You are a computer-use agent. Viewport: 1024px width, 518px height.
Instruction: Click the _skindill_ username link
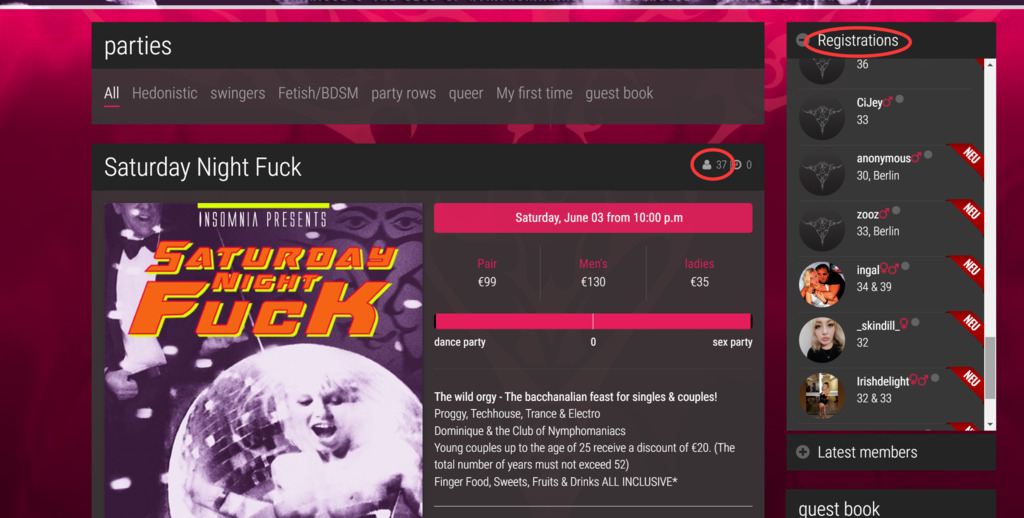[x=878, y=325]
